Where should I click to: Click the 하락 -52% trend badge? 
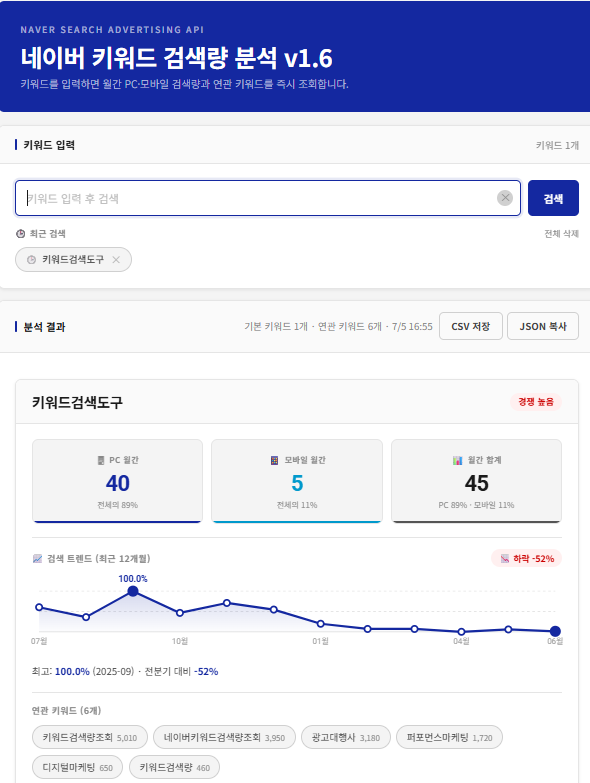tap(527, 558)
